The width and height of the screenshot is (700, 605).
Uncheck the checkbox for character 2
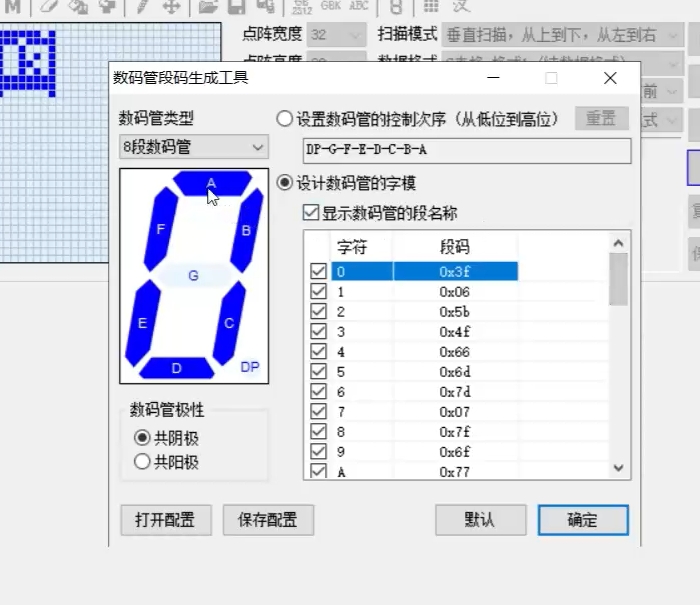(x=318, y=312)
